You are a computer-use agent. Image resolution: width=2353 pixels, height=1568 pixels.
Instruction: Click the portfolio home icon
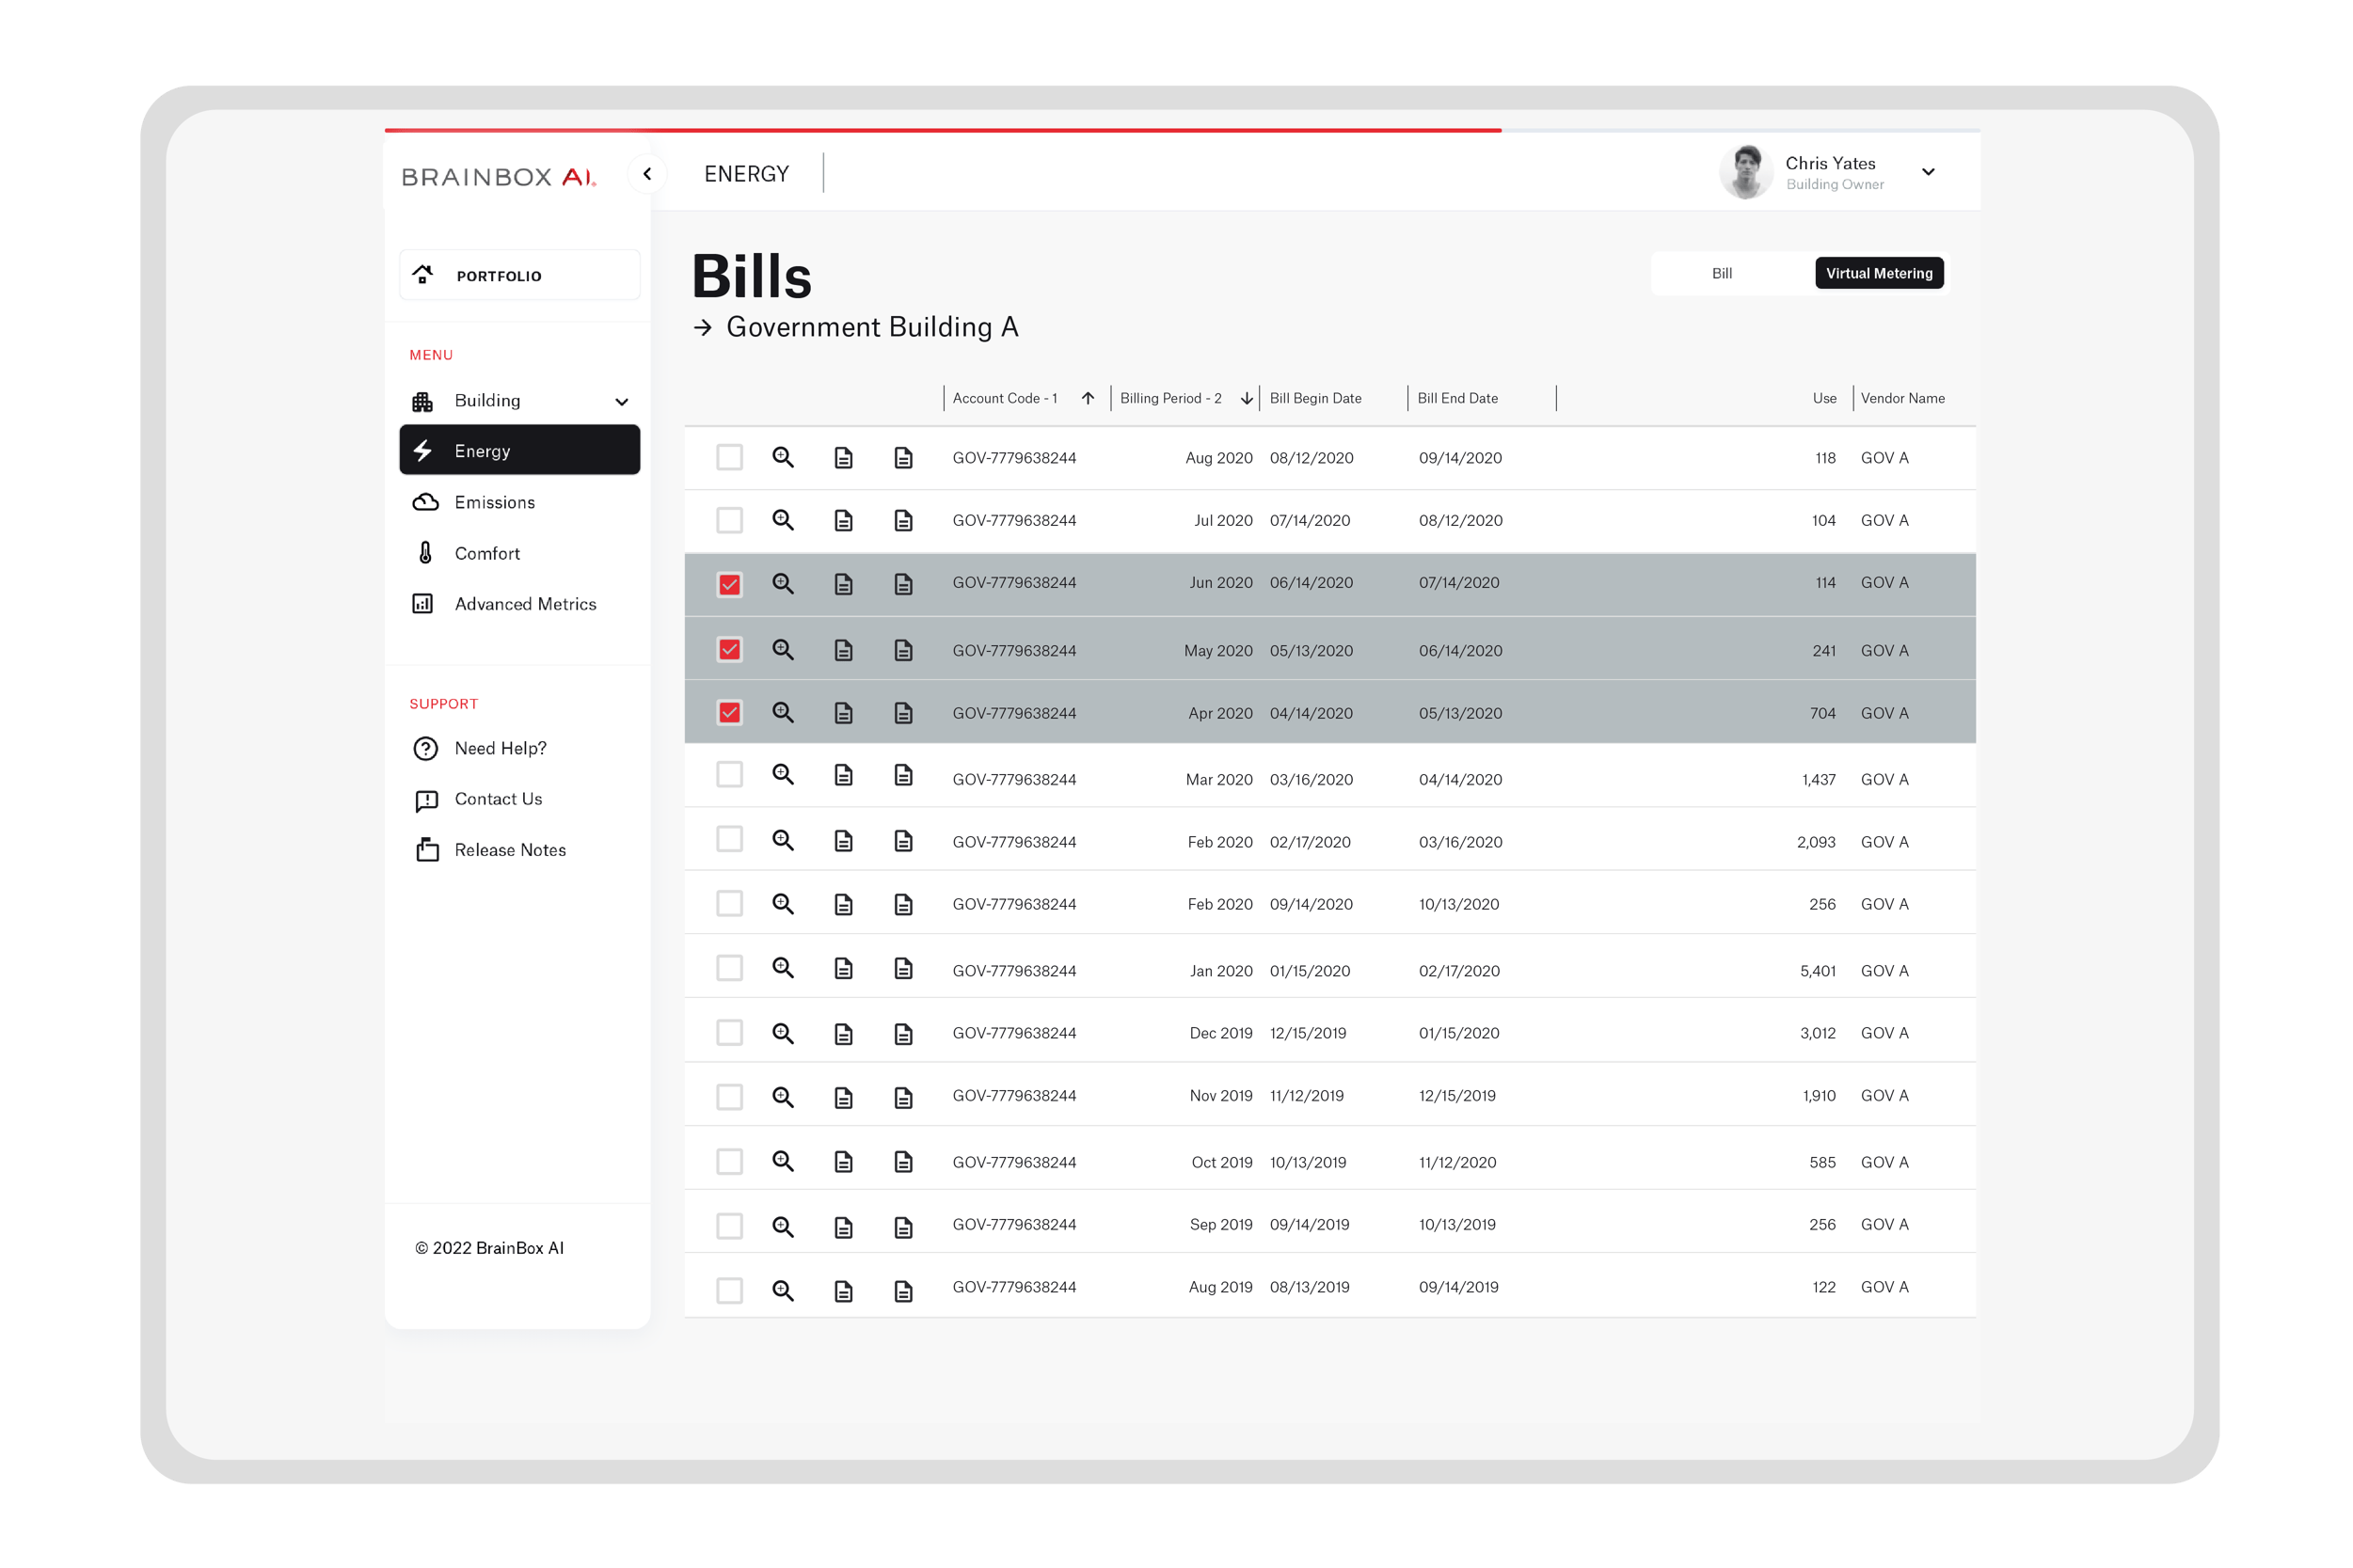click(423, 275)
